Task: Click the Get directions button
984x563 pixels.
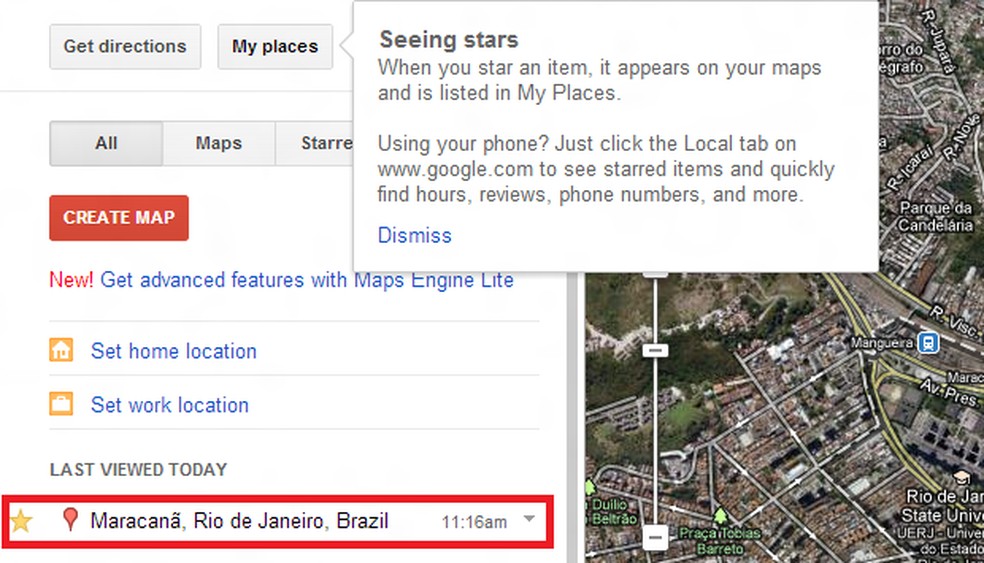Action: click(125, 46)
